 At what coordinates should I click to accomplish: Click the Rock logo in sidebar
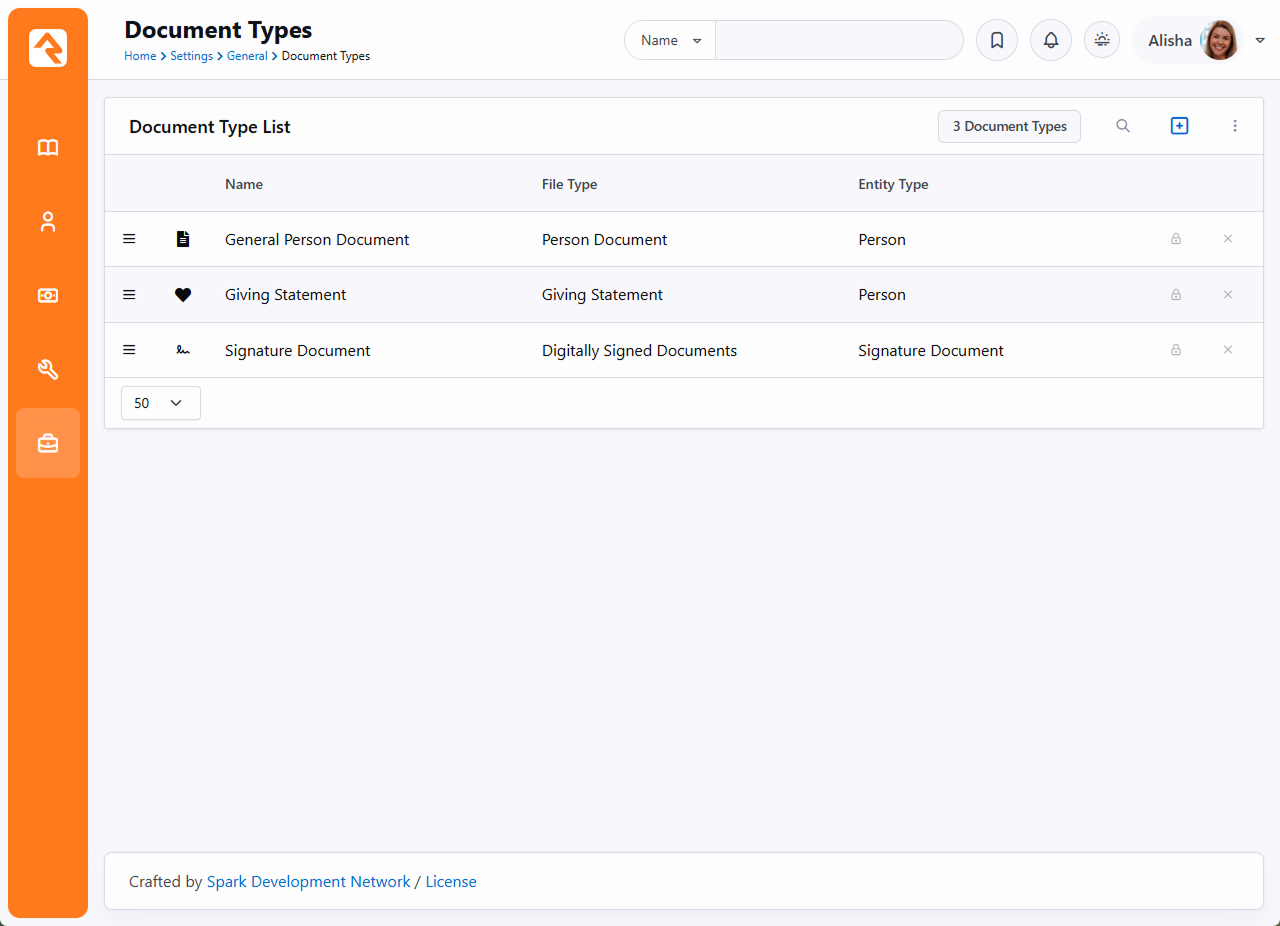[x=48, y=48]
